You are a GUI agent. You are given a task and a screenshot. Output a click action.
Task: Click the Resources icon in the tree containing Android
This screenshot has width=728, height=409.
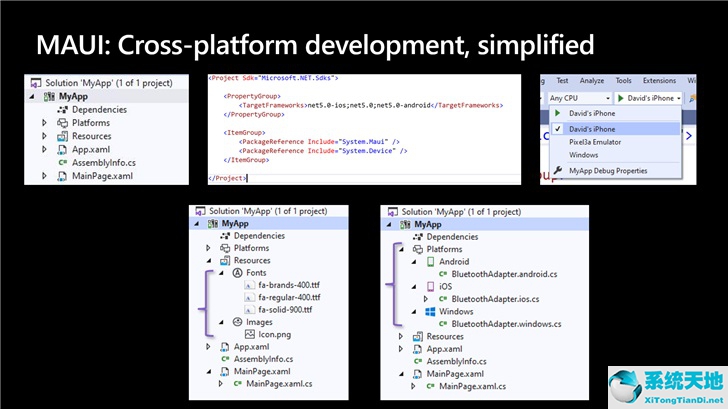tap(418, 337)
